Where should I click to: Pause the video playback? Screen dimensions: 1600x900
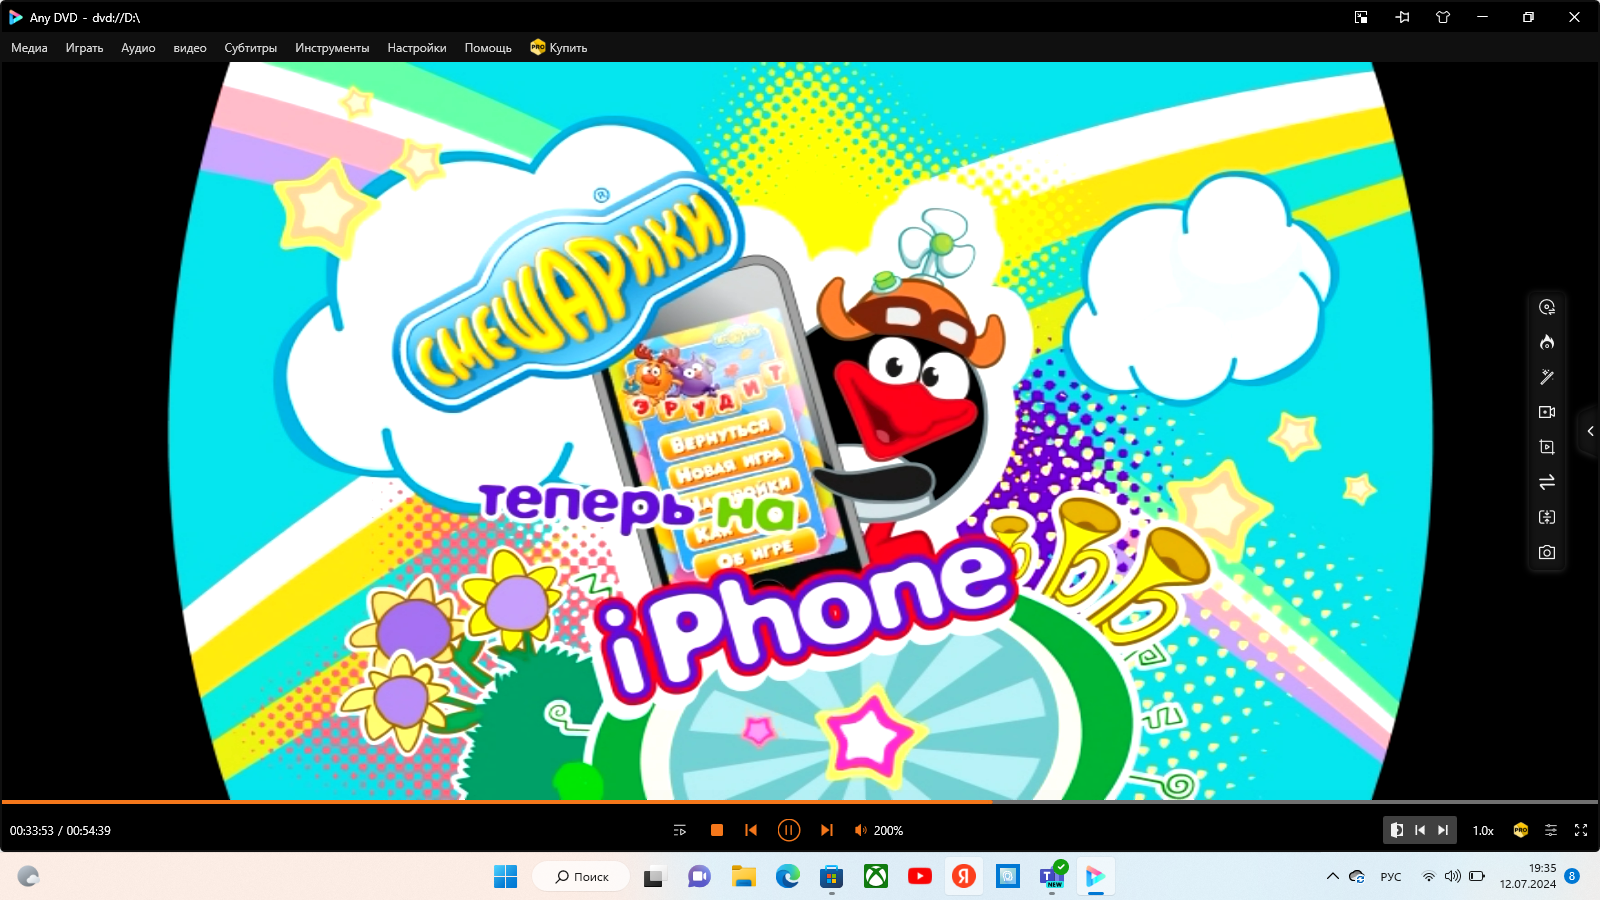point(789,830)
